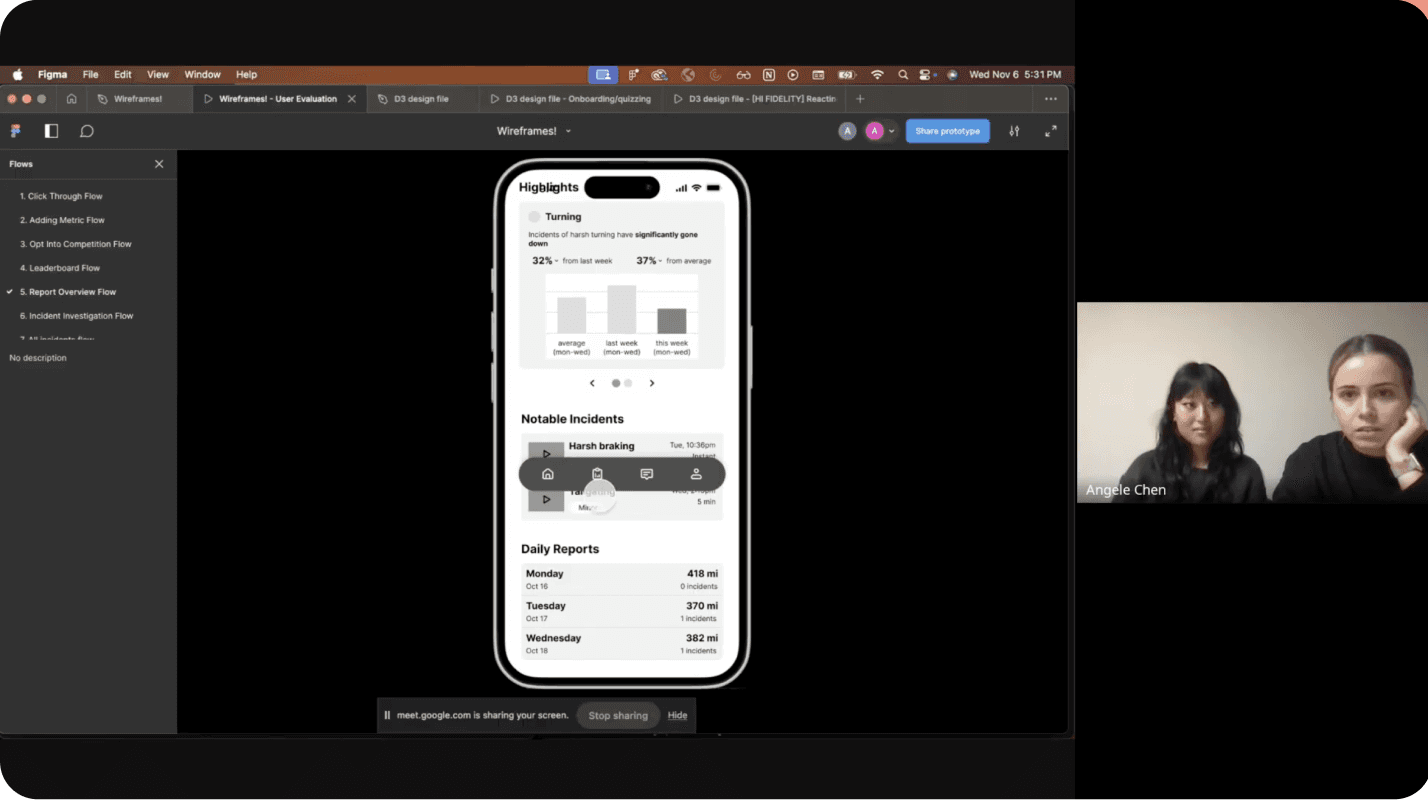Switch to the D3 design file tab
1428x800 pixels.
(x=421, y=99)
